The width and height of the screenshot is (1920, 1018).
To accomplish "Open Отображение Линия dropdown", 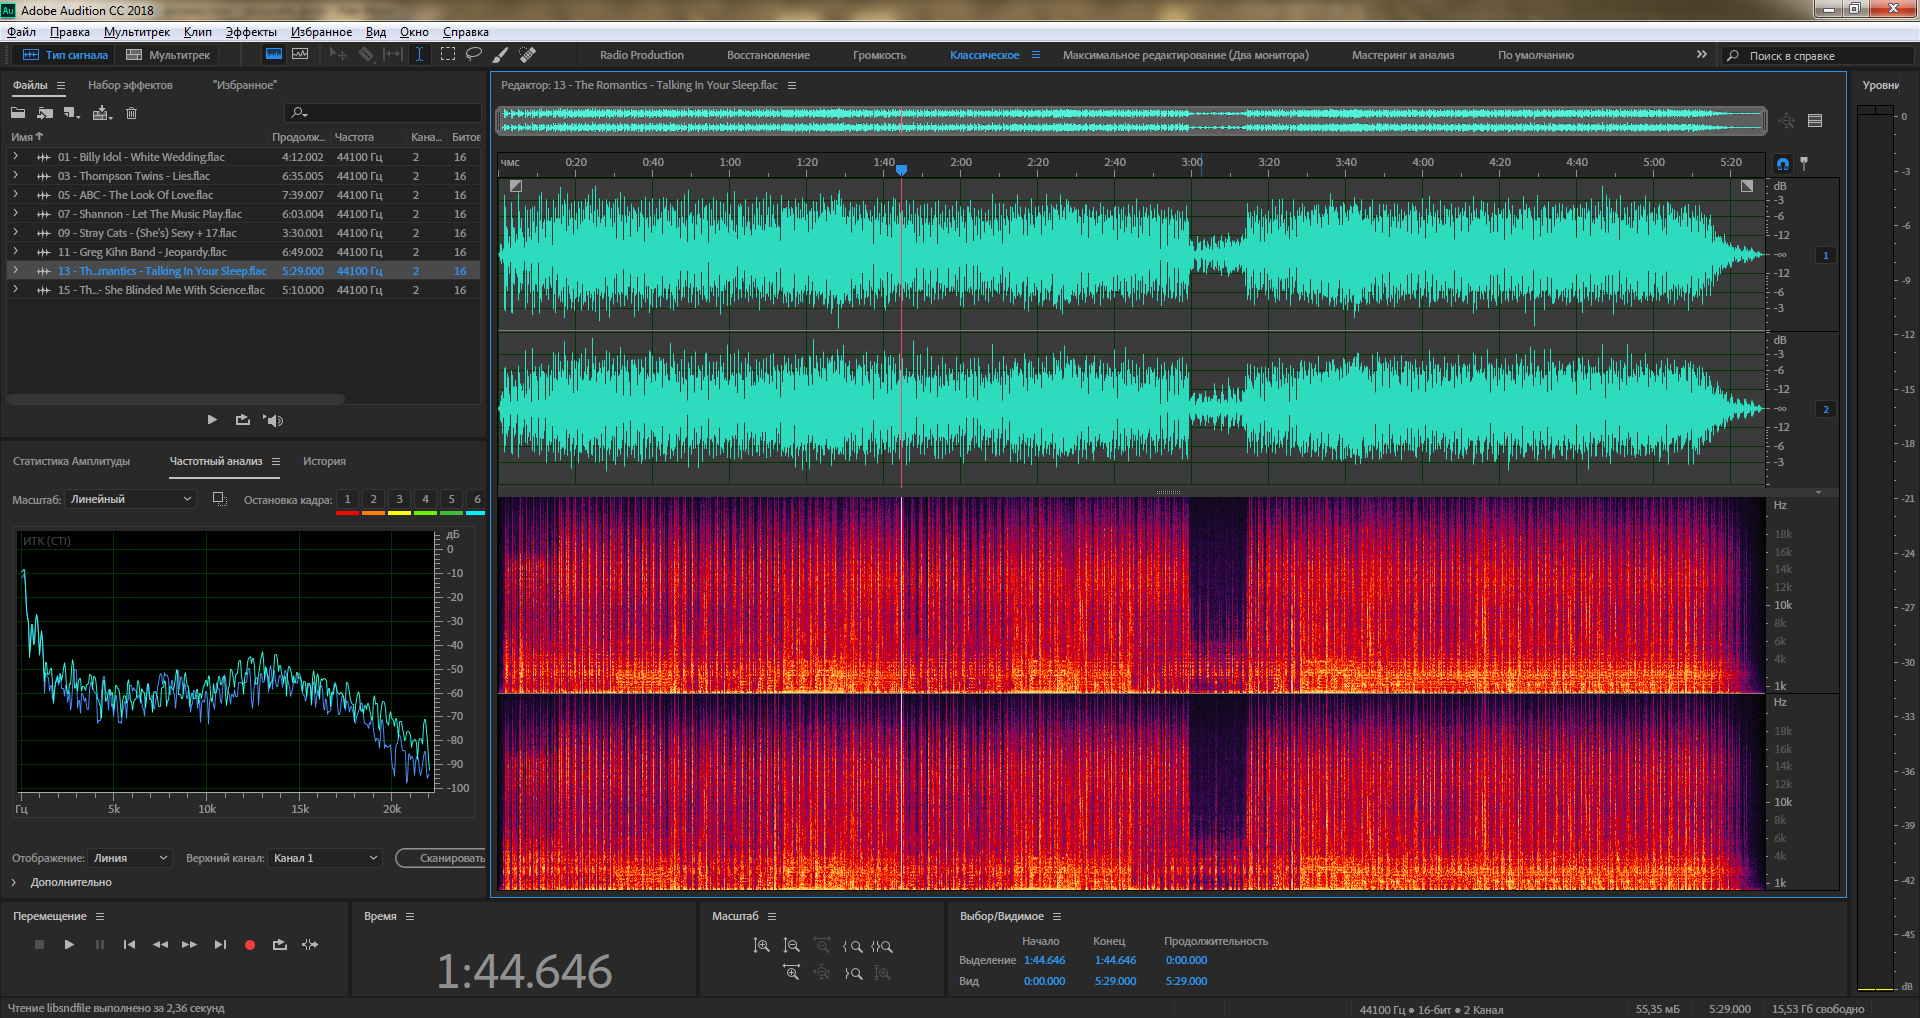I will 130,858.
